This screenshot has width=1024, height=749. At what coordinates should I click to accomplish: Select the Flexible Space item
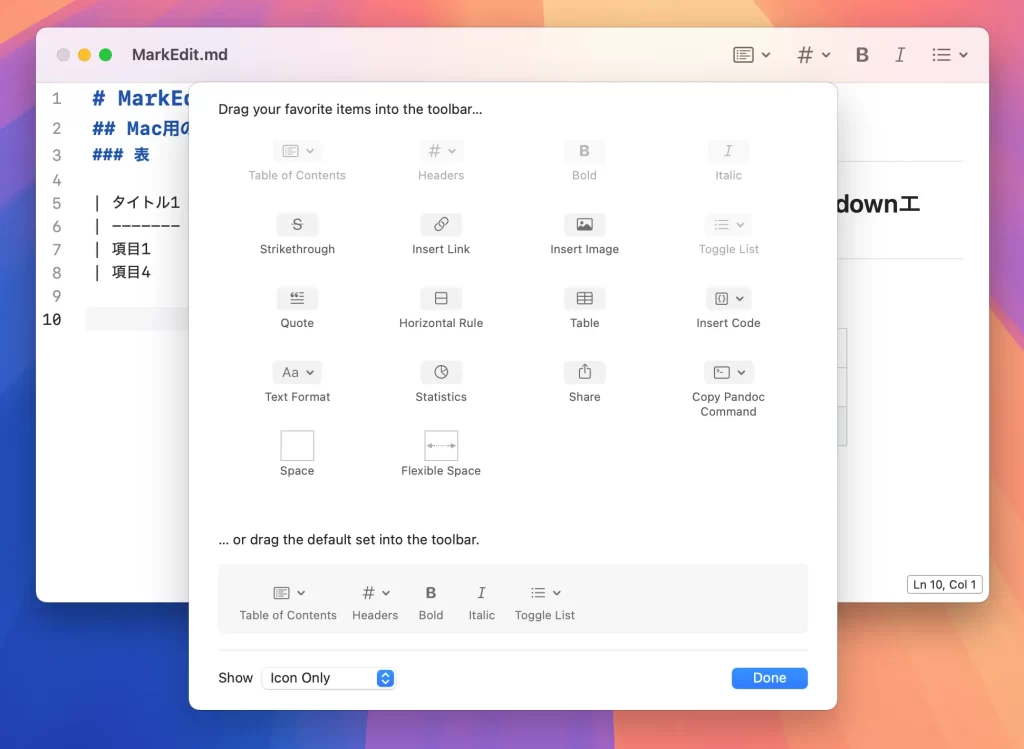pyautogui.click(x=441, y=445)
